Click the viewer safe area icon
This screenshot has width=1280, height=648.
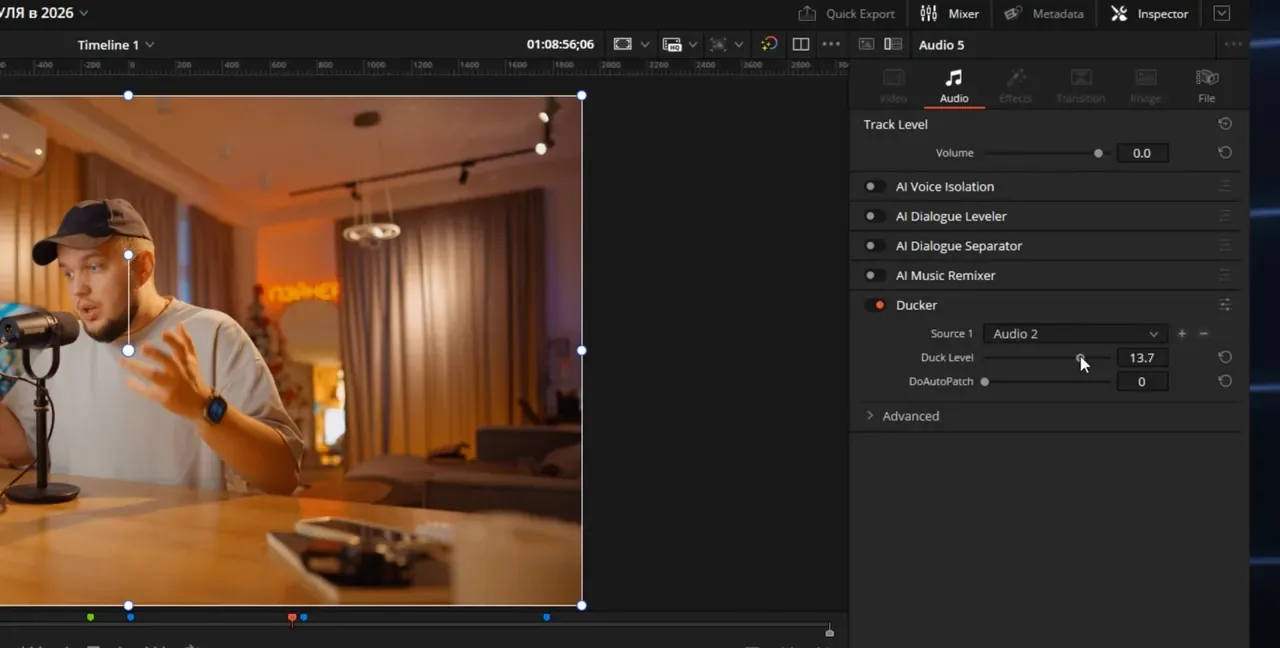623,44
